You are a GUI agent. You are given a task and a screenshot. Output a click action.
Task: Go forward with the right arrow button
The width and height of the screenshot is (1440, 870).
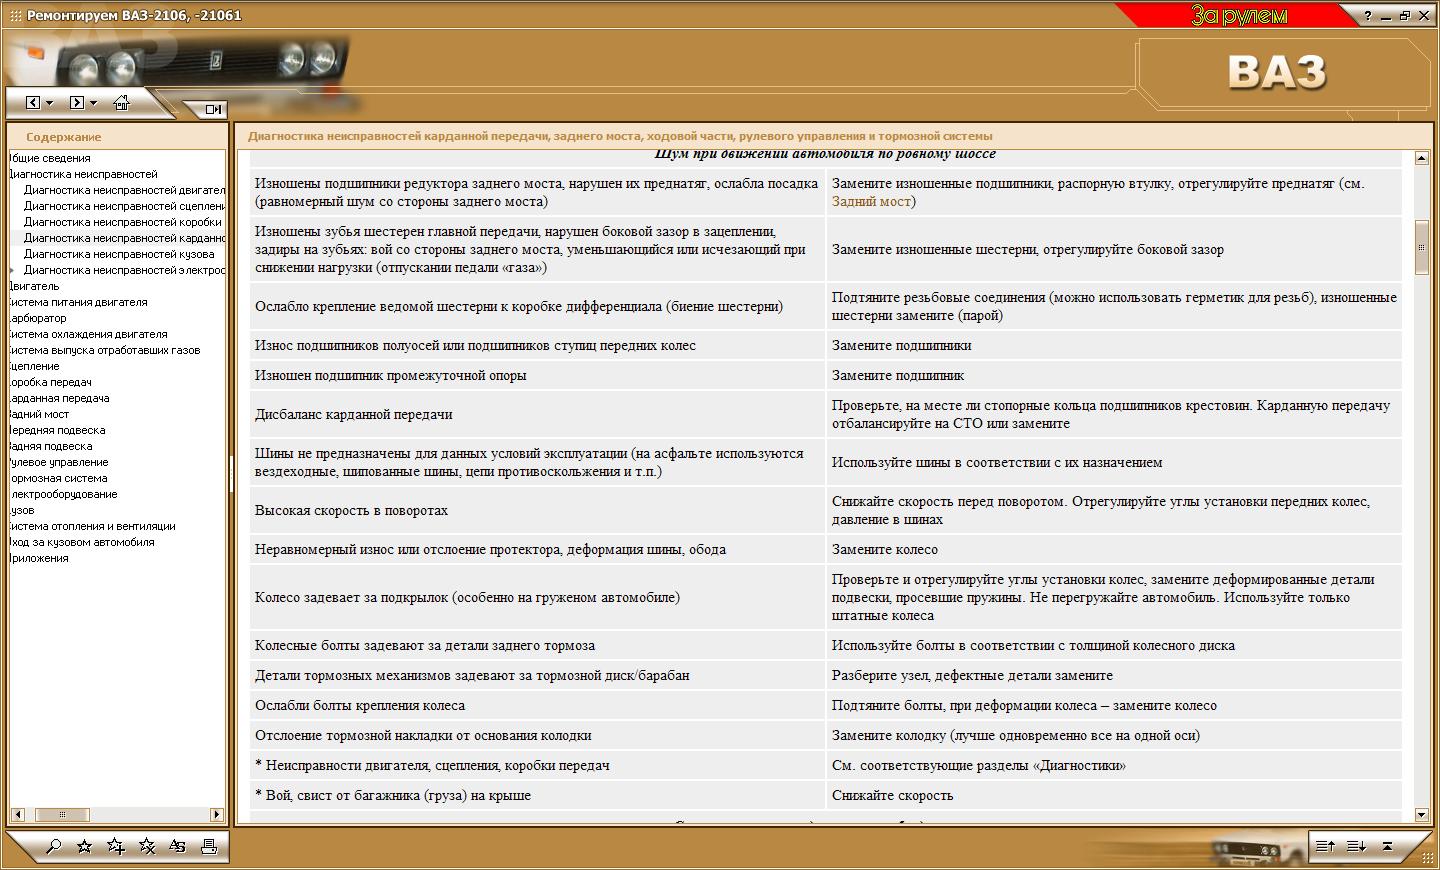[x=76, y=103]
